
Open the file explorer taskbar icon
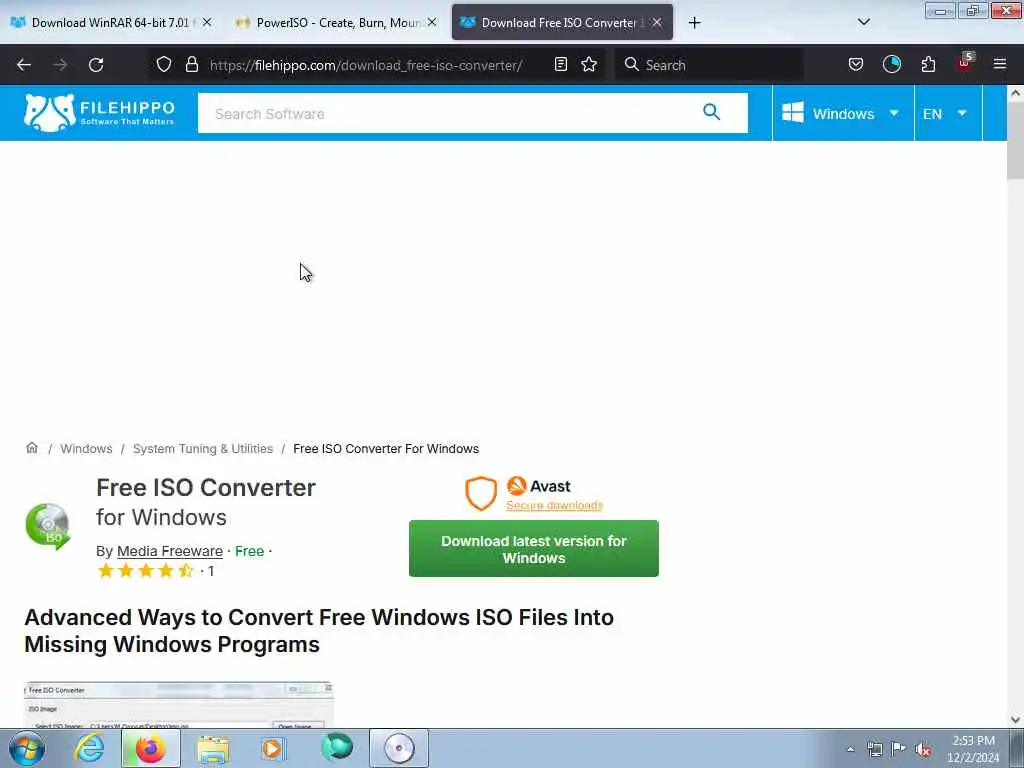pyautogui.click(x=213, y=748)
